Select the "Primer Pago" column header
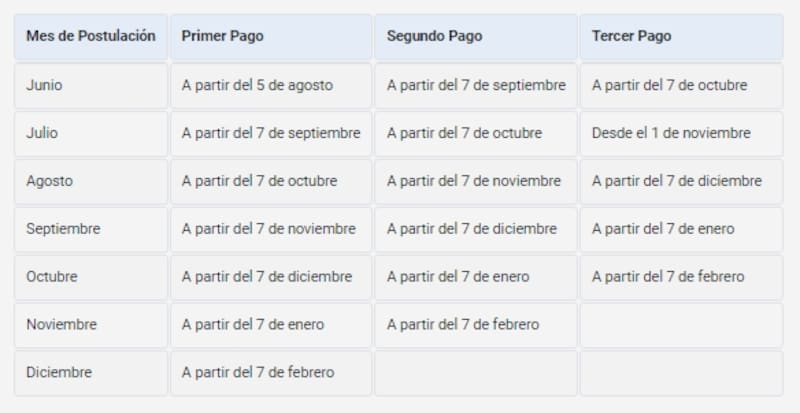The height and width of the screenshot is (413, 800). coord(222,36)
